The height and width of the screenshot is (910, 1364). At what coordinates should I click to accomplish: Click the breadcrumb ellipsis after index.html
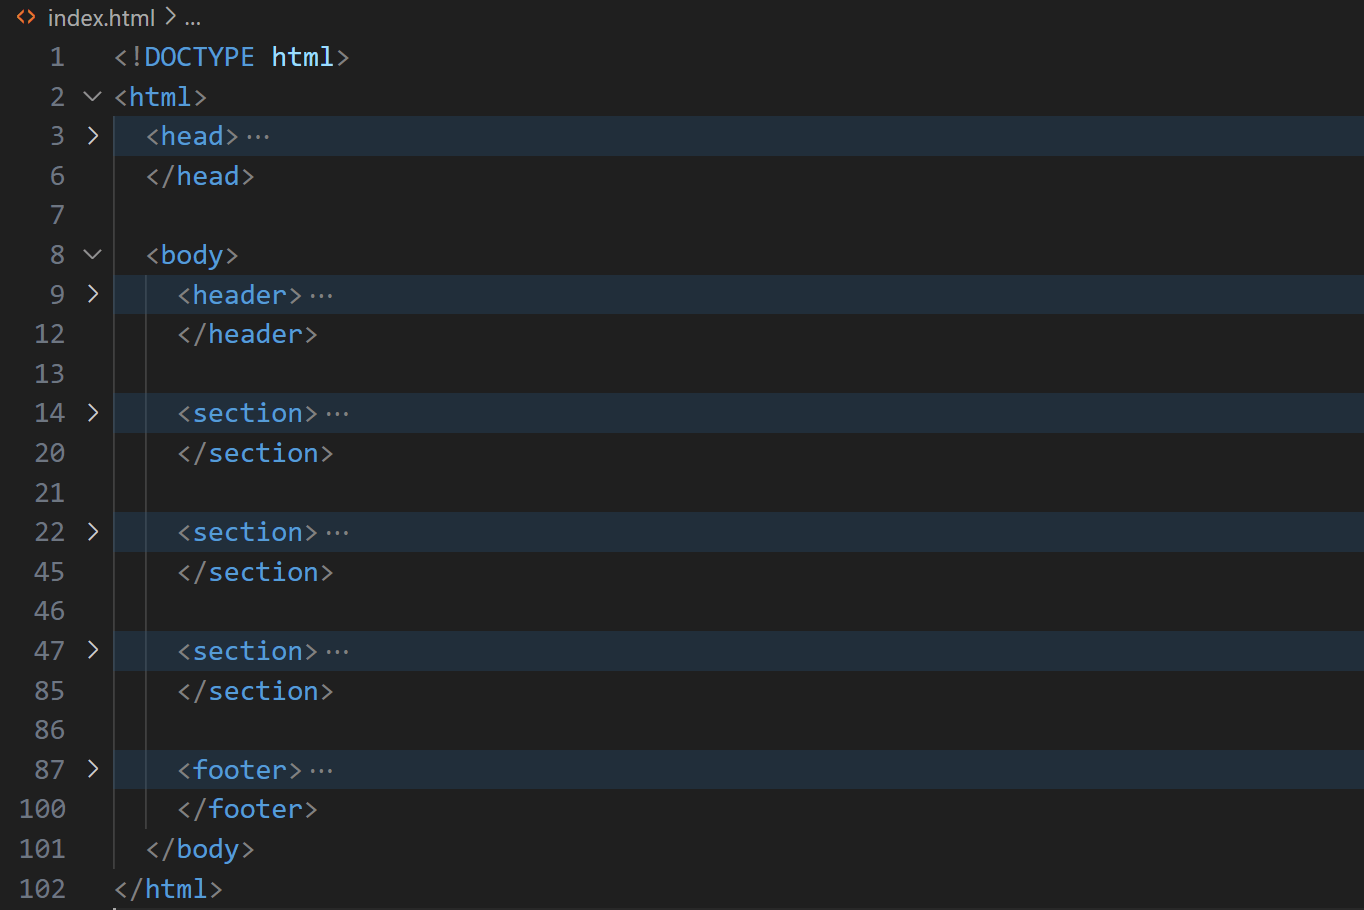(x=193, y=18)
